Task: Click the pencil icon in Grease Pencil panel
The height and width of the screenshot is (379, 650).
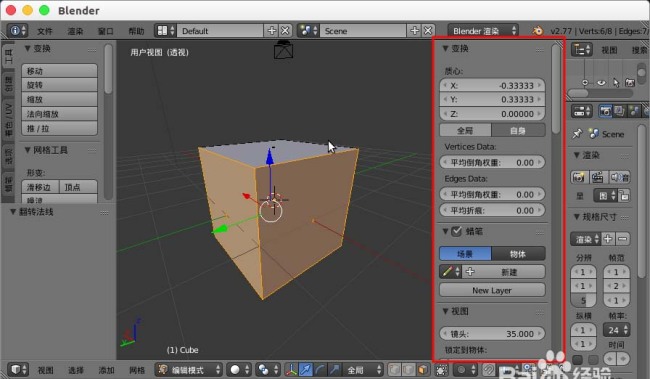Action: tap(450, 272)
